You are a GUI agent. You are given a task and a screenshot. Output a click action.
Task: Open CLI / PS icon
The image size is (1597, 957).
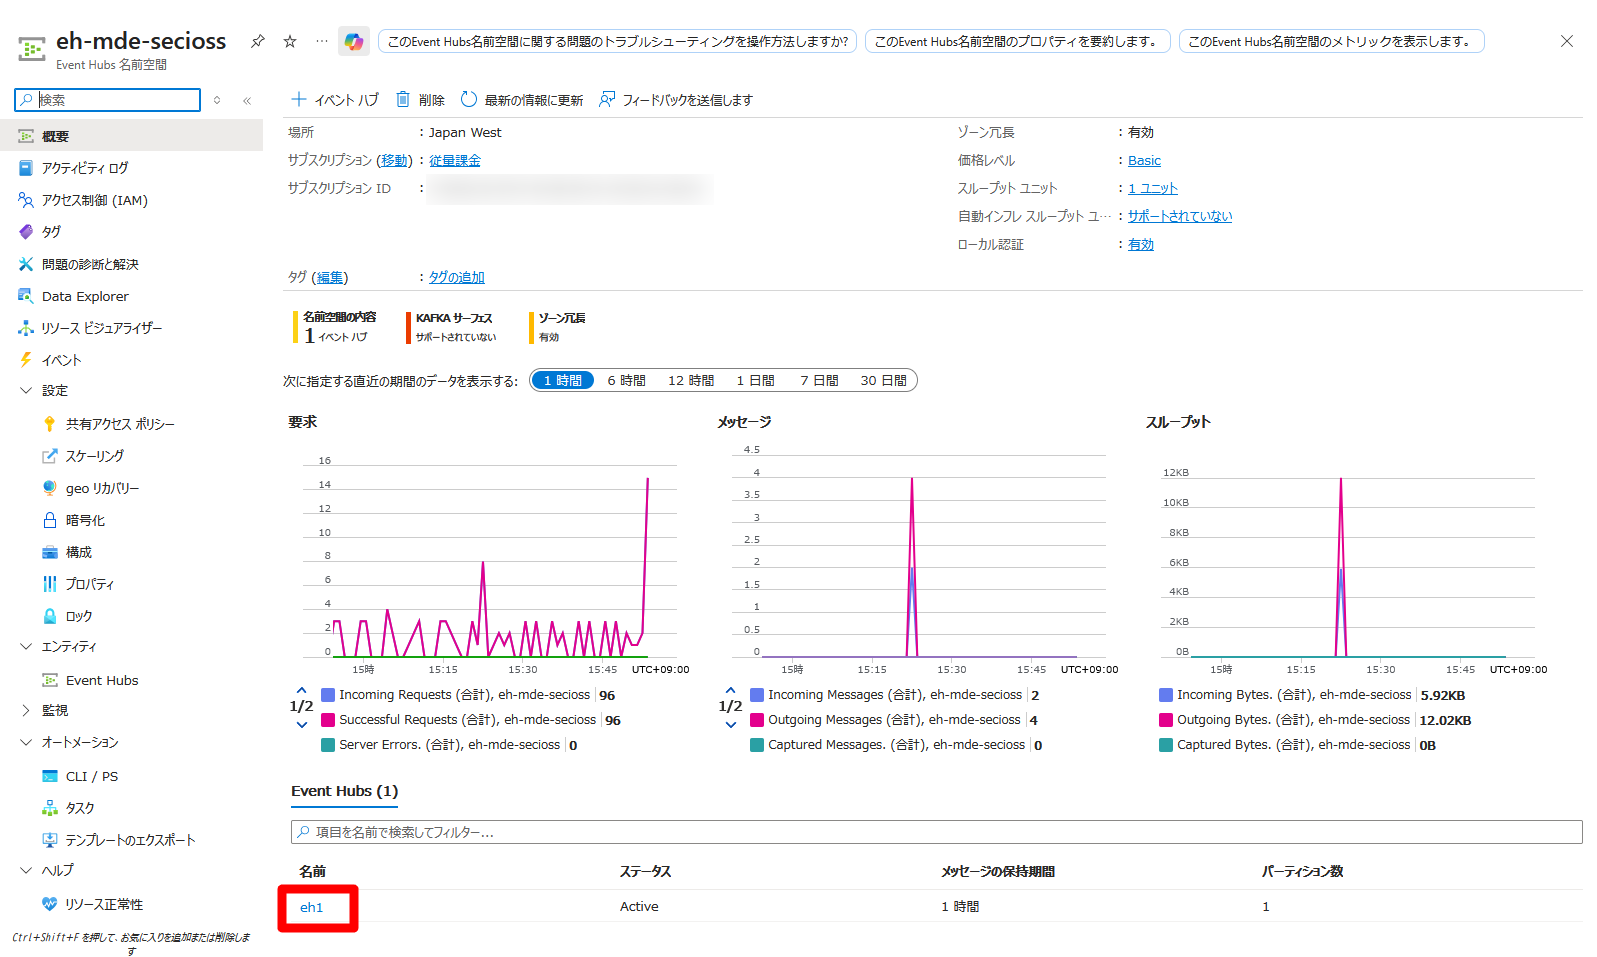[x=50, y=776]
